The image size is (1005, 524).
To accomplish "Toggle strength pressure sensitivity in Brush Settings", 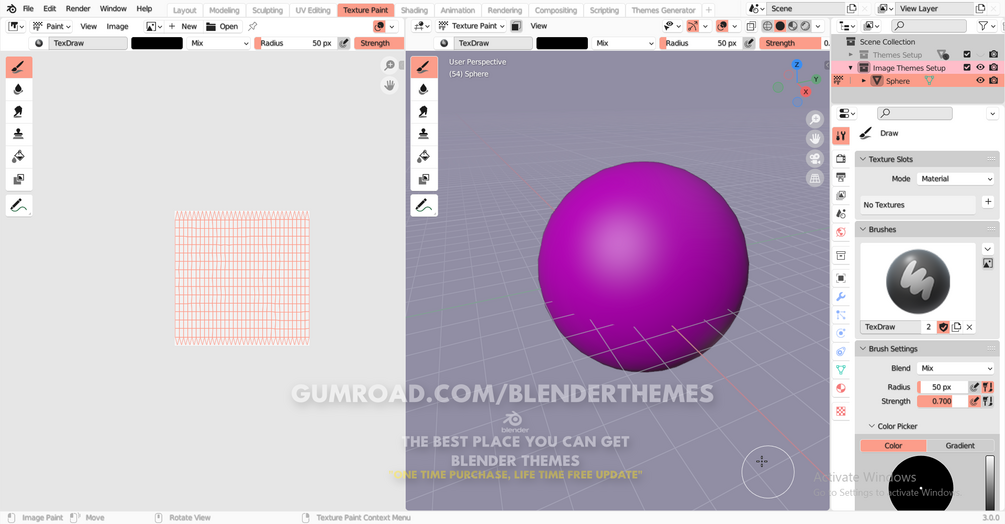I will 974,401.
